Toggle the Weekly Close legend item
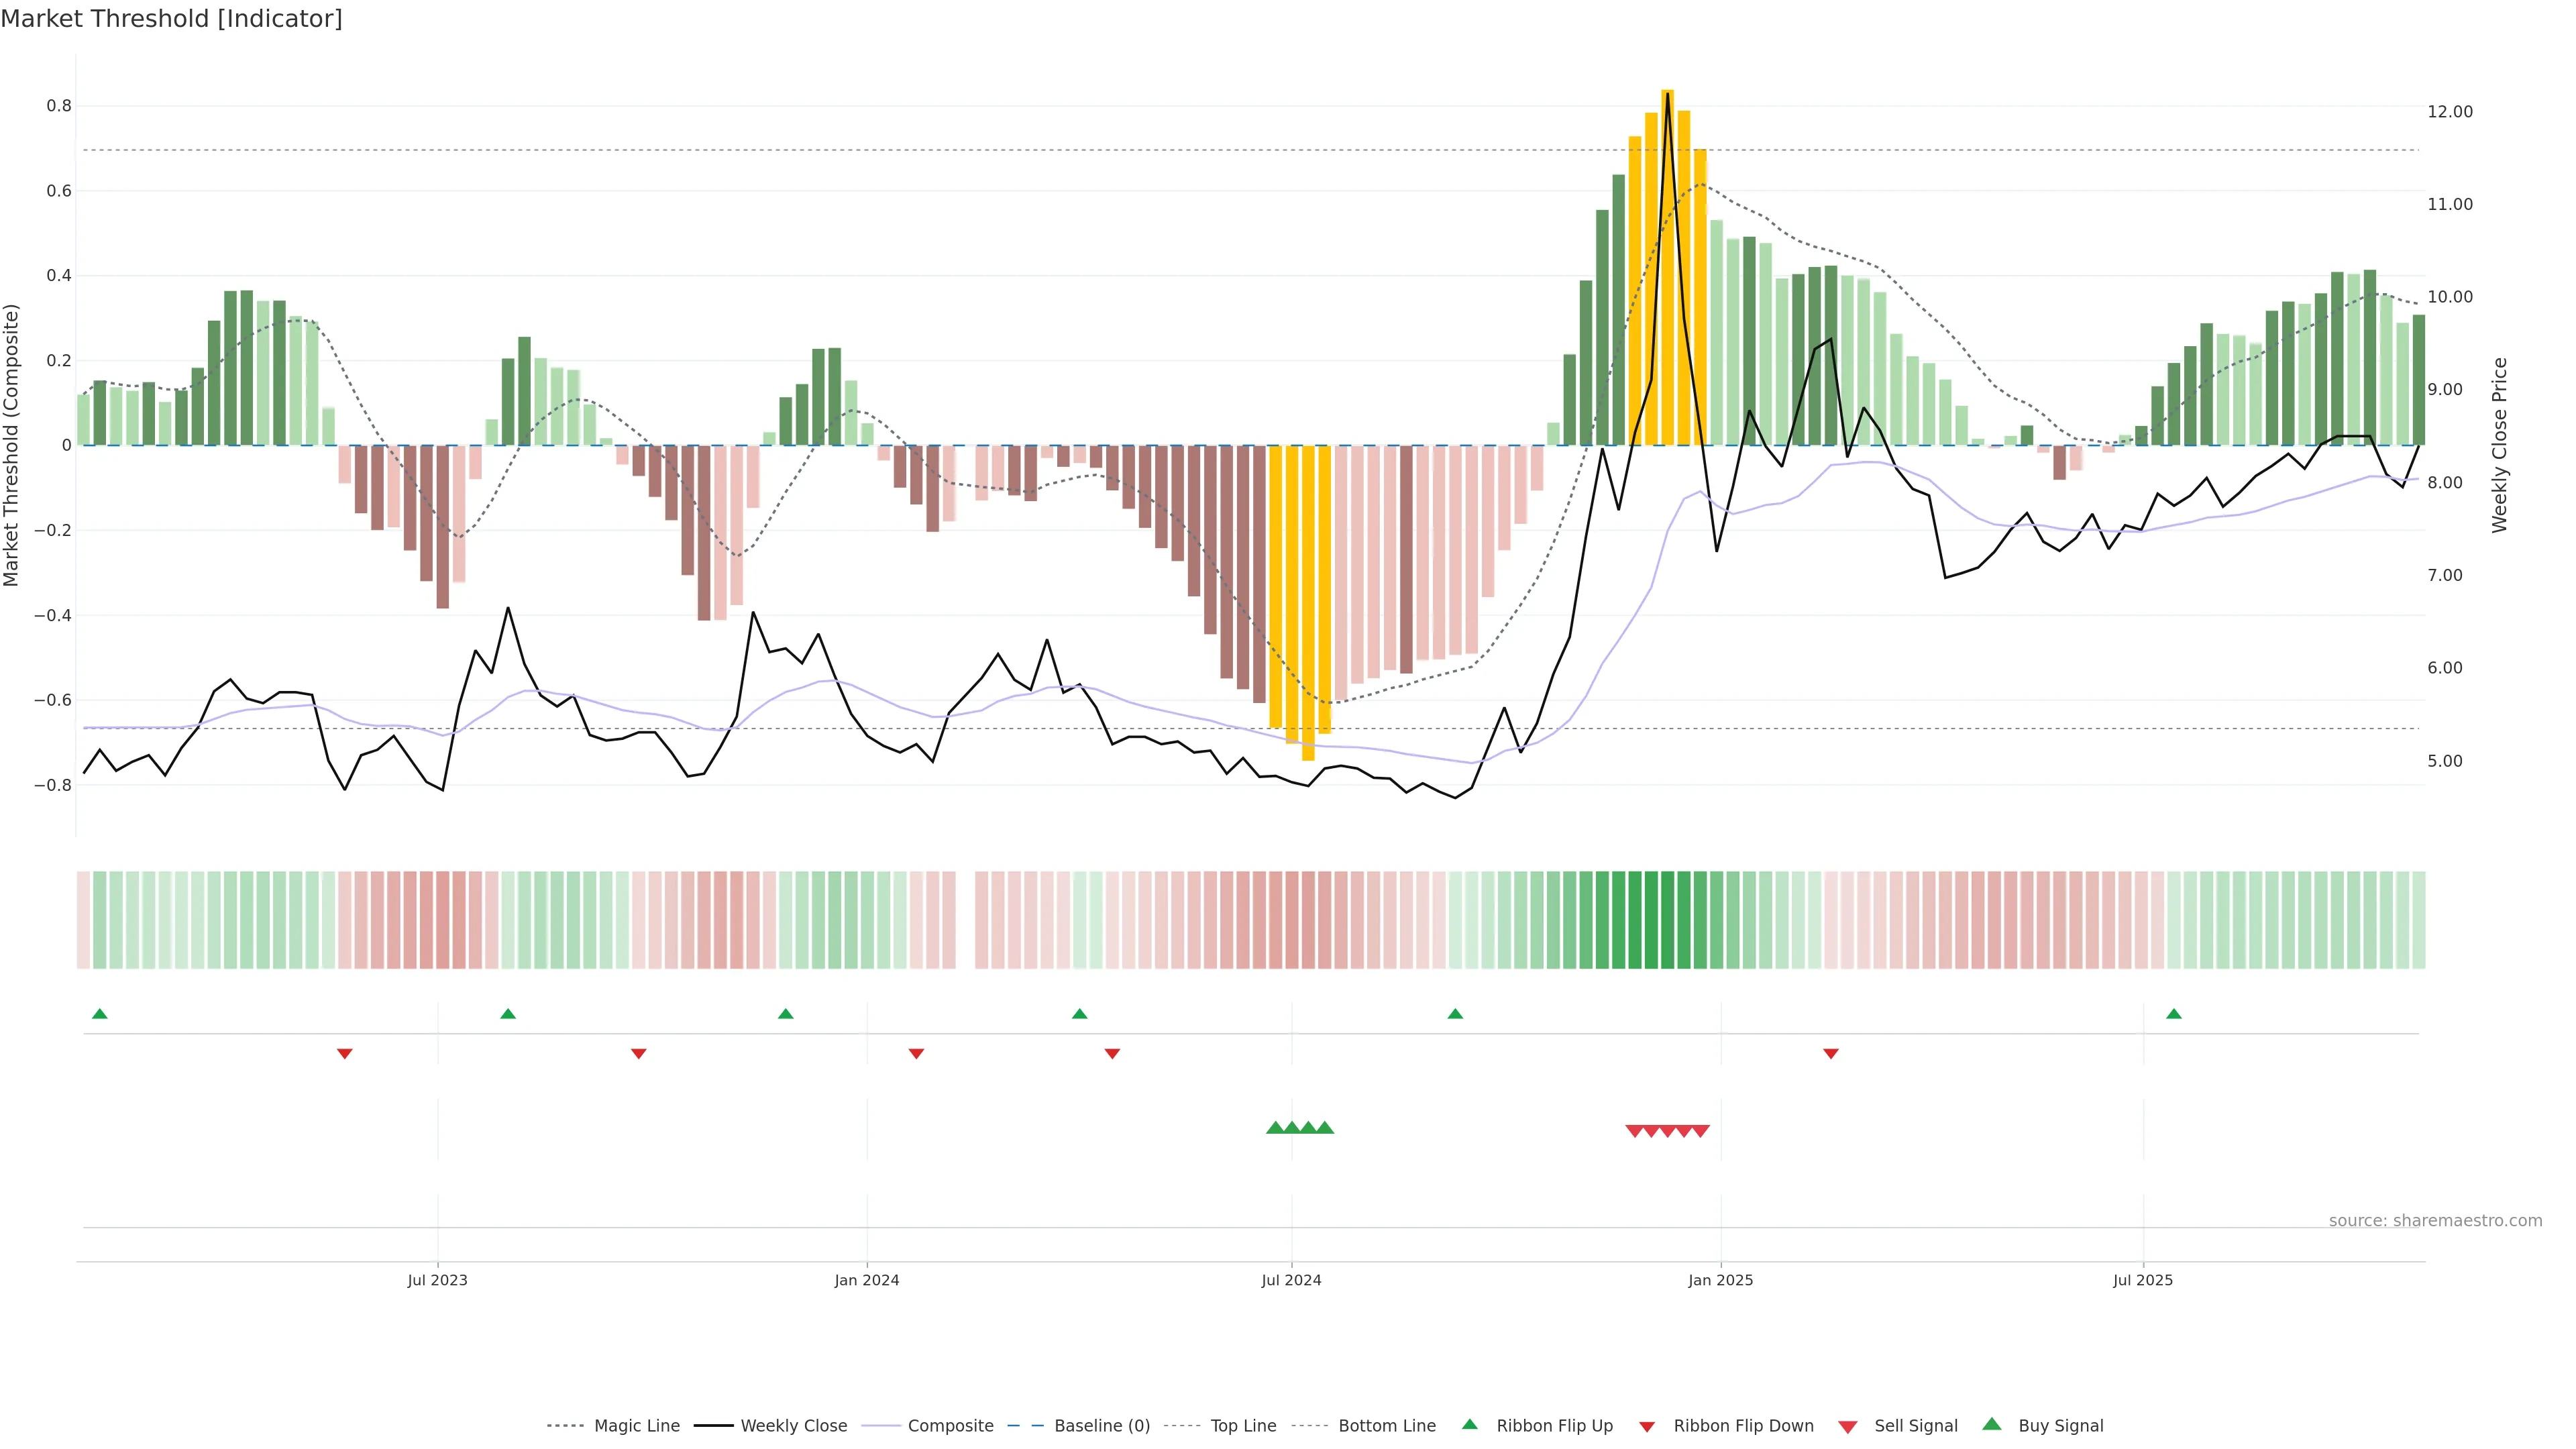 pos(793,1426)
